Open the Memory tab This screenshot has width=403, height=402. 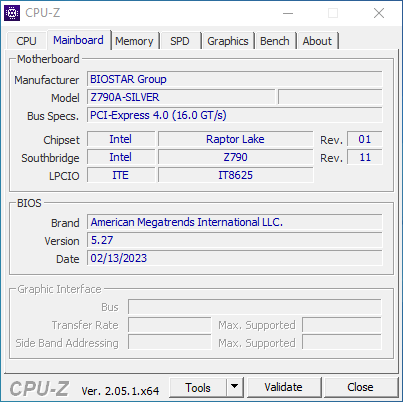click(134, 41)
